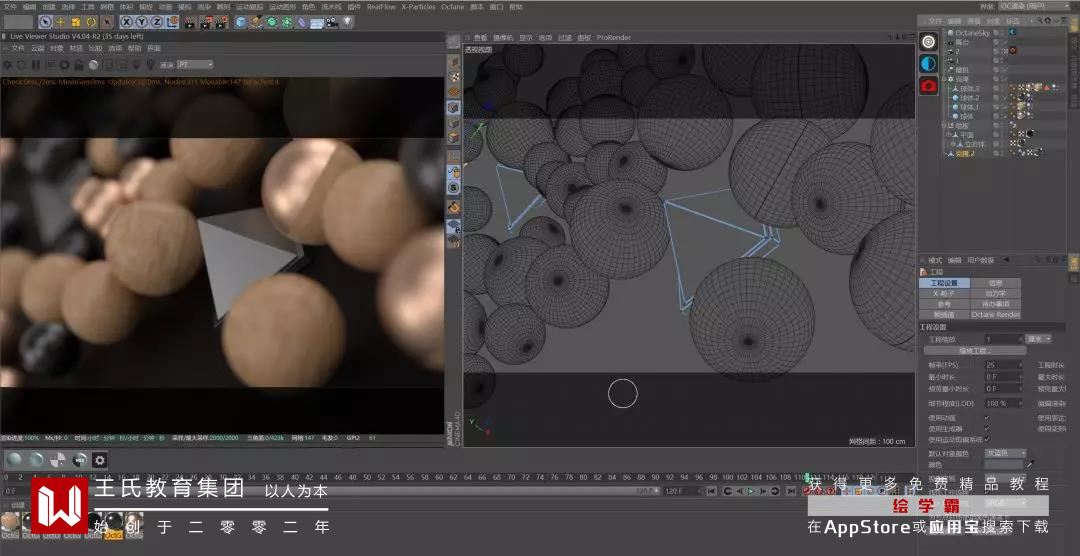Open the X-Particles menu

point(419,6)
